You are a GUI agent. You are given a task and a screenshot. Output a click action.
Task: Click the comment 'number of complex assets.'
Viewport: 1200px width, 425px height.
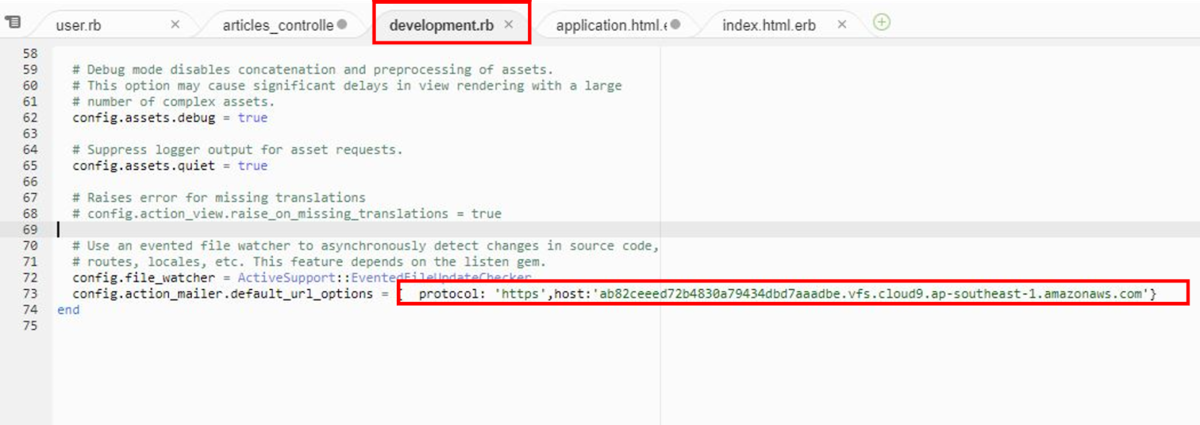tap(173, 101)
